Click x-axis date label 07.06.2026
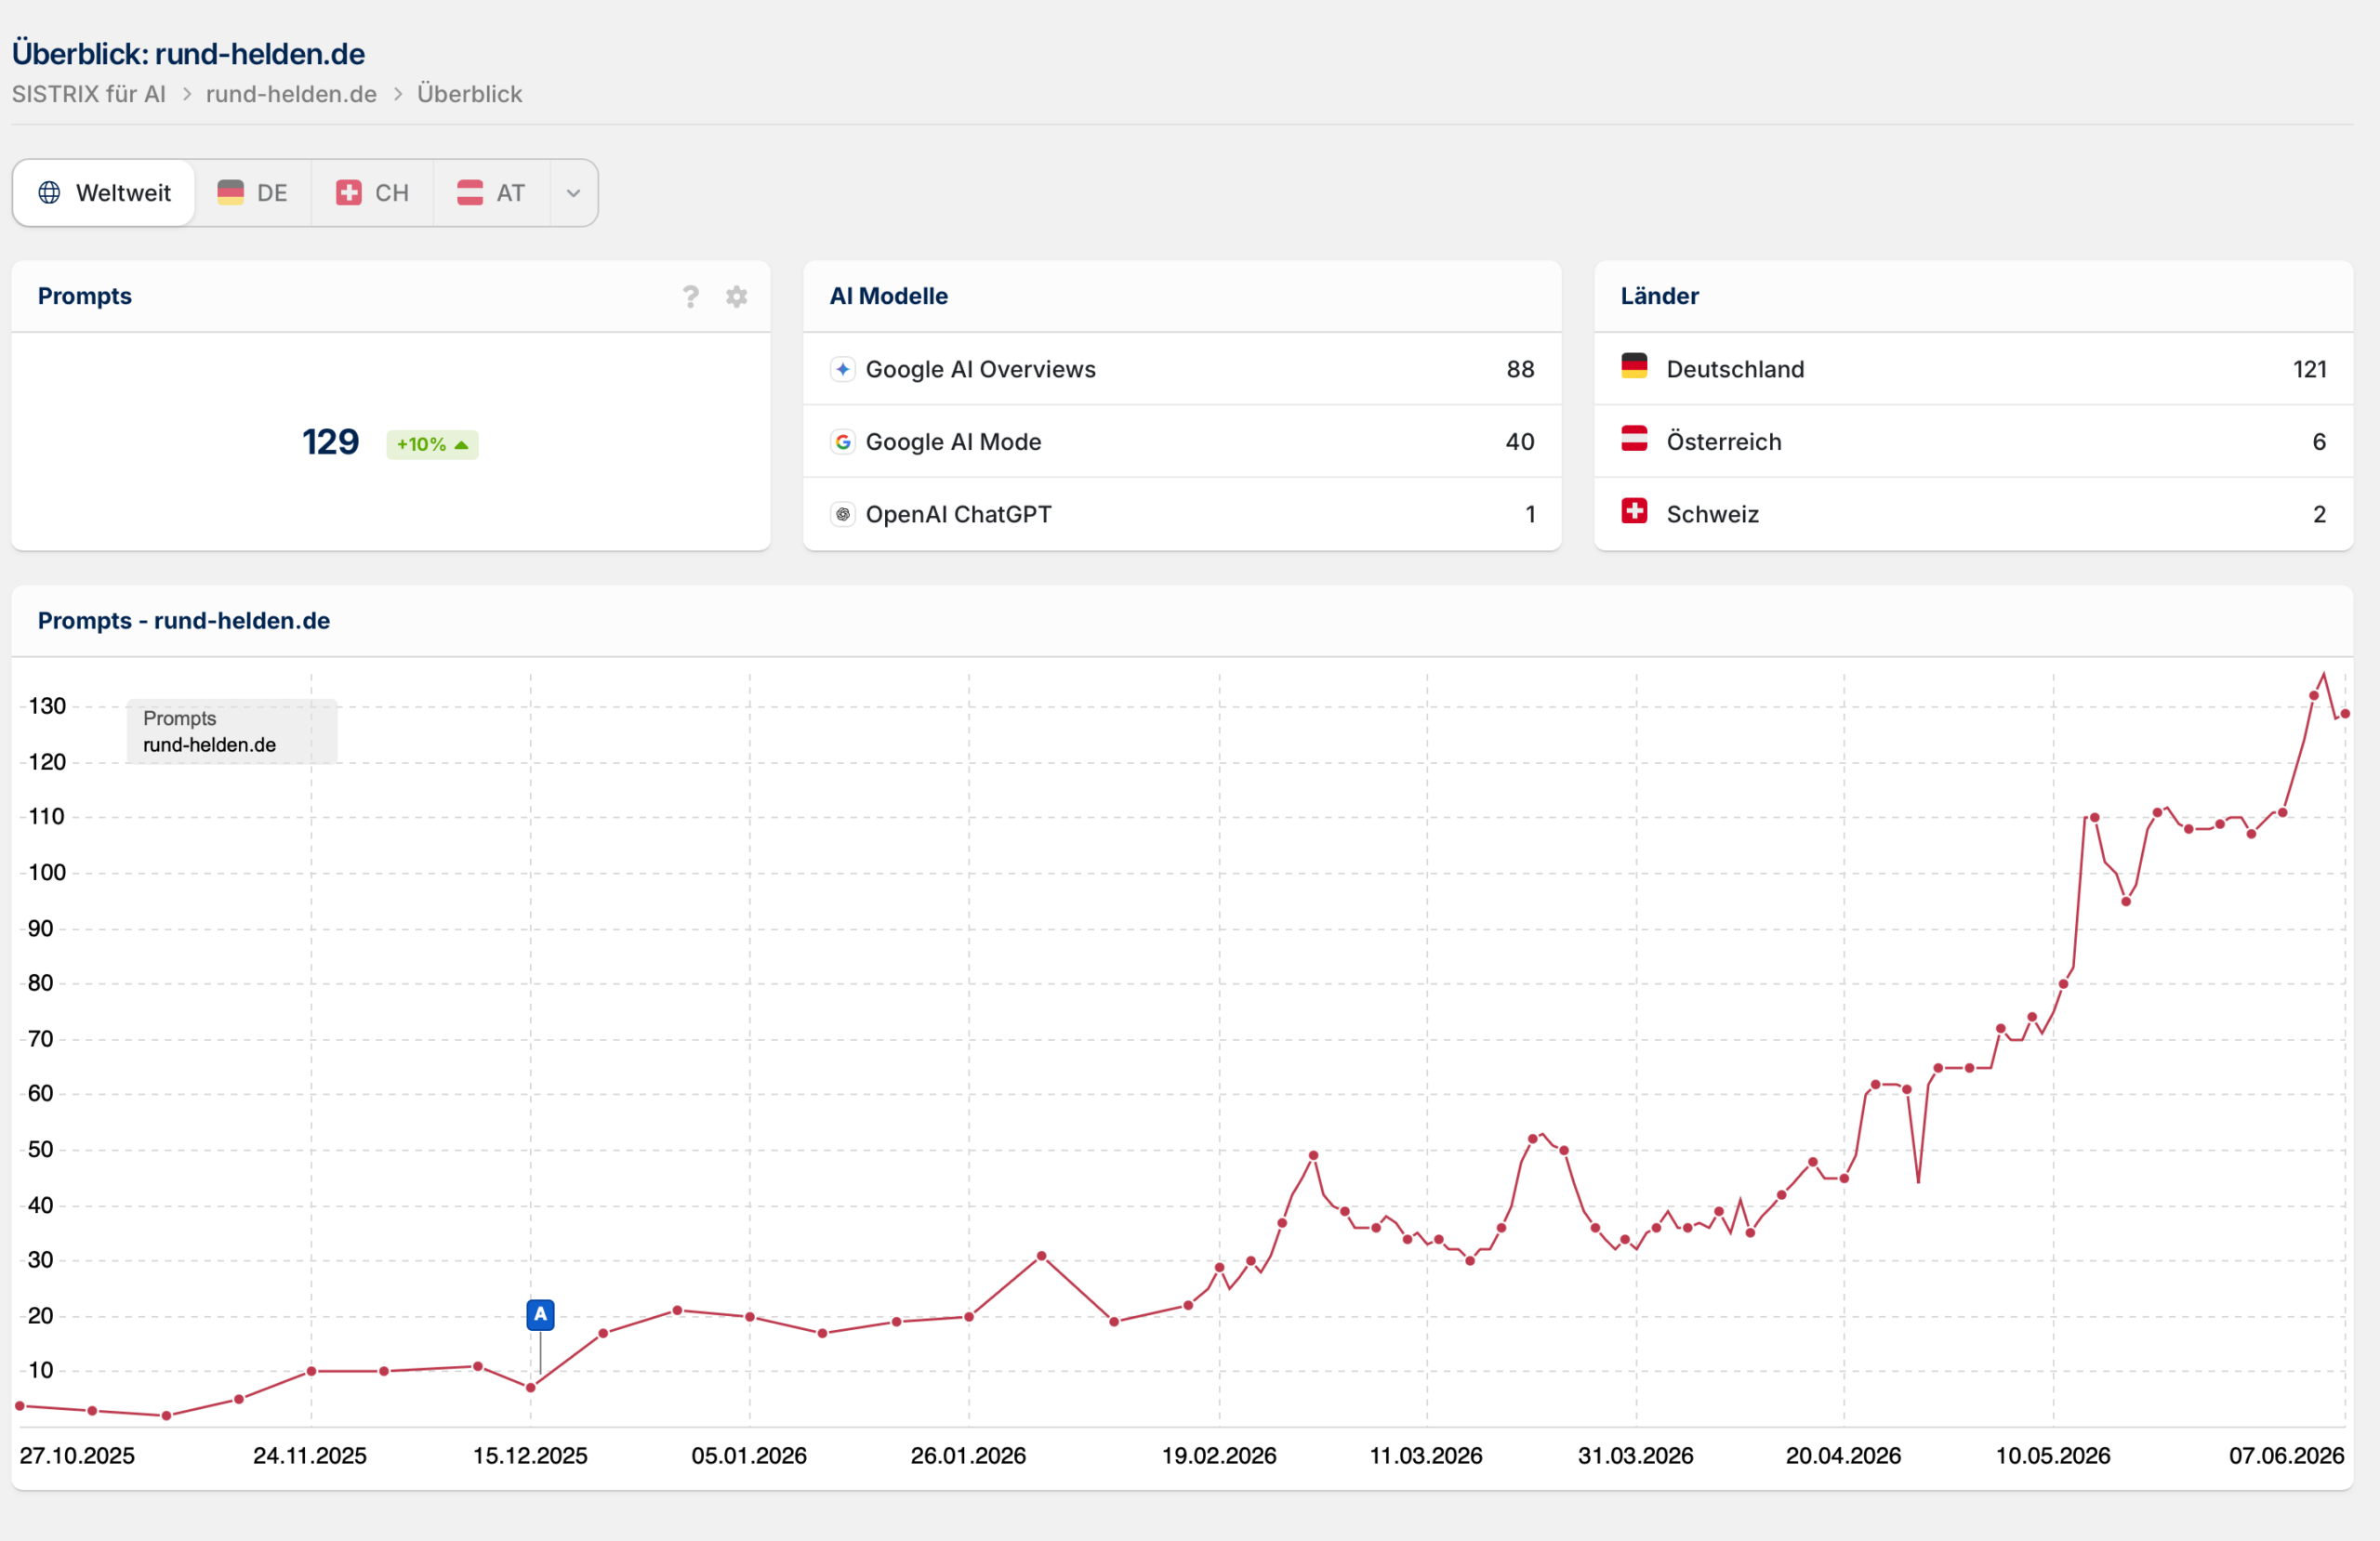The width and height of the screenshot is (2380, 1541). (x=2286, y=1455)
